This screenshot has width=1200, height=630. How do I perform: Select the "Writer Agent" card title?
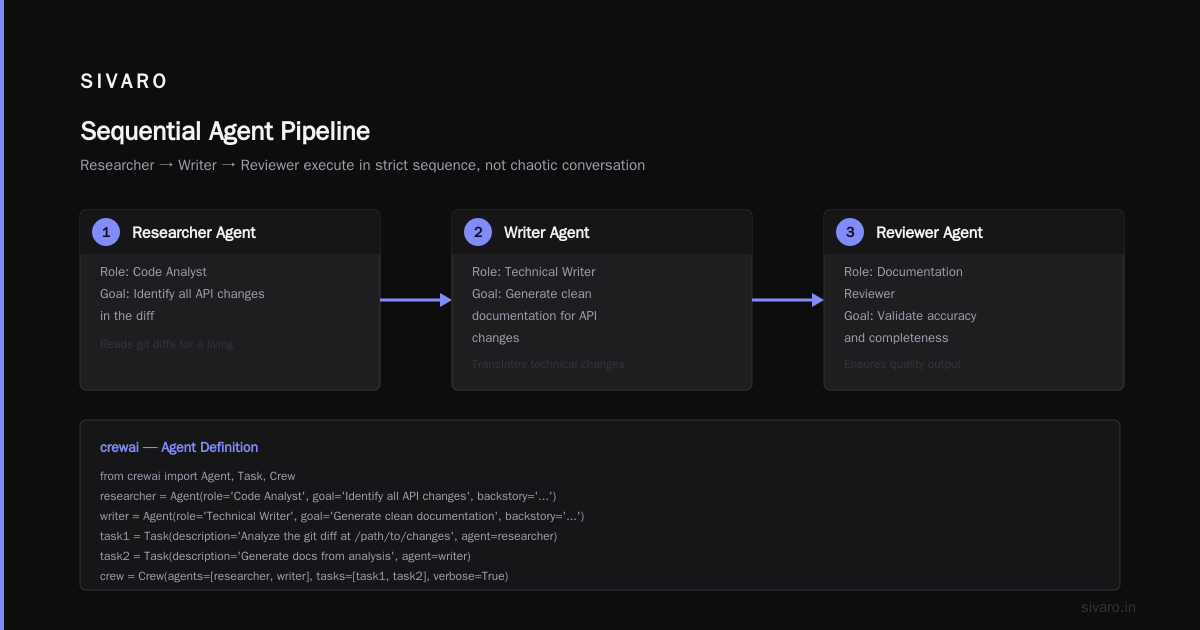tap(546, 233)
